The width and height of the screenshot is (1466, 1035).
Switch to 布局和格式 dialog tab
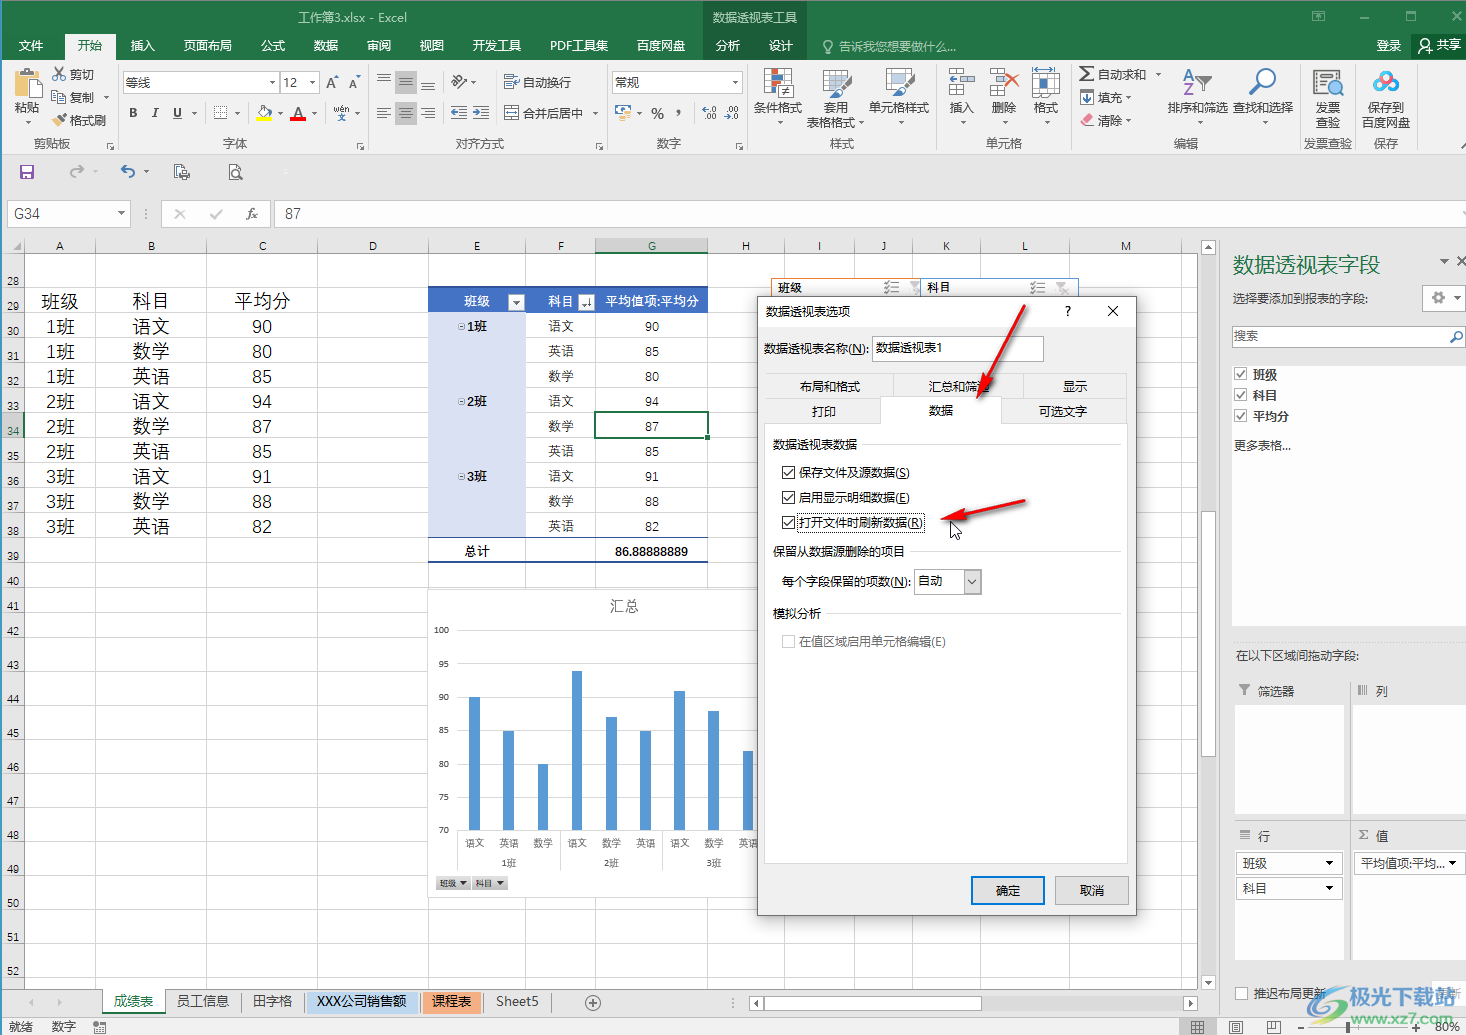(829, 386)
